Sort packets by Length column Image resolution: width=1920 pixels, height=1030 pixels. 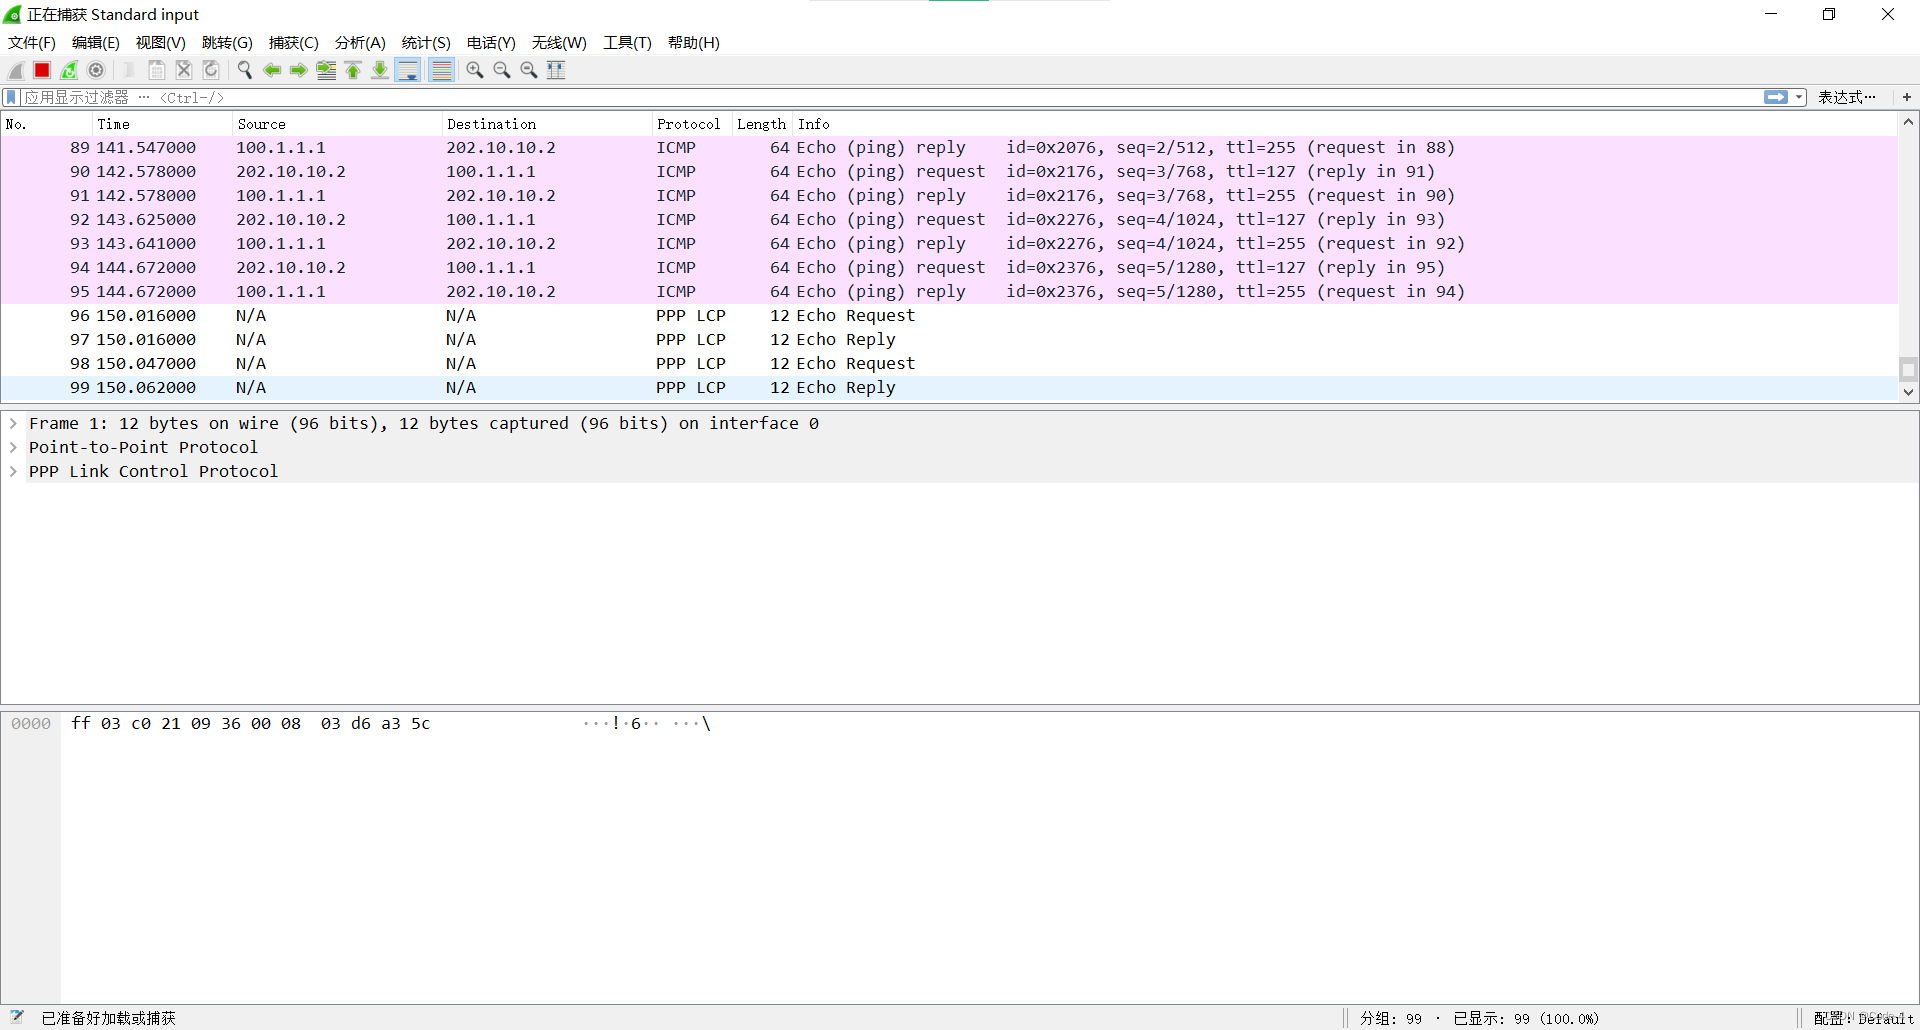click(762, 124)
